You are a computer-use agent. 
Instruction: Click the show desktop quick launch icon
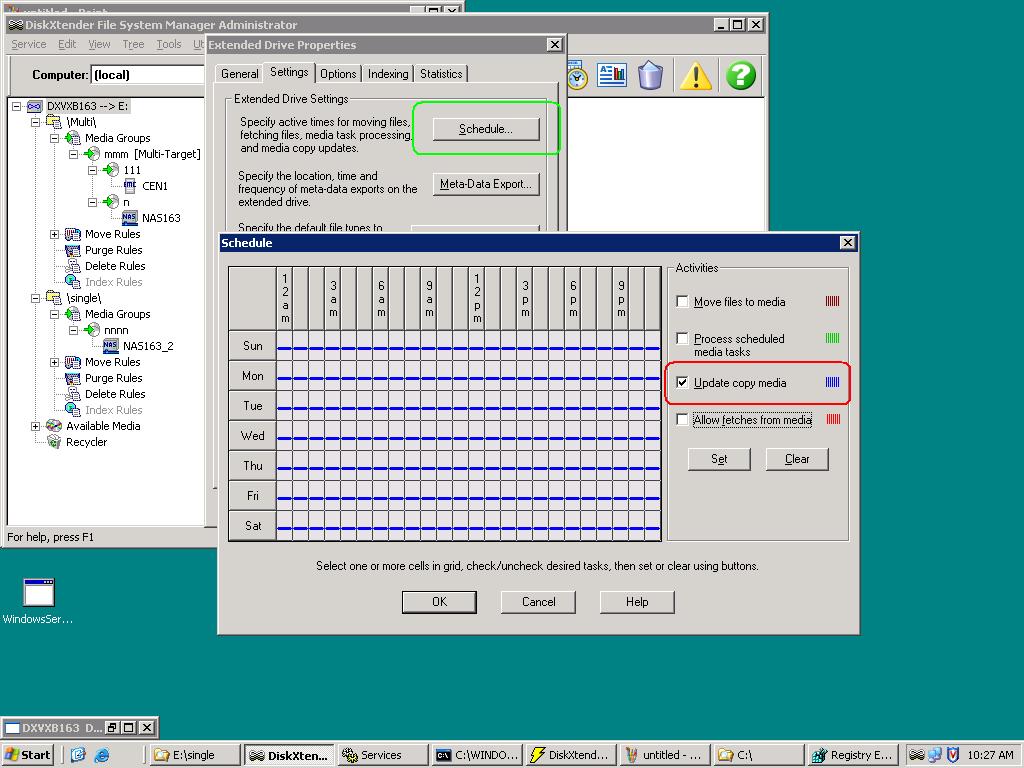click(78, 755)
